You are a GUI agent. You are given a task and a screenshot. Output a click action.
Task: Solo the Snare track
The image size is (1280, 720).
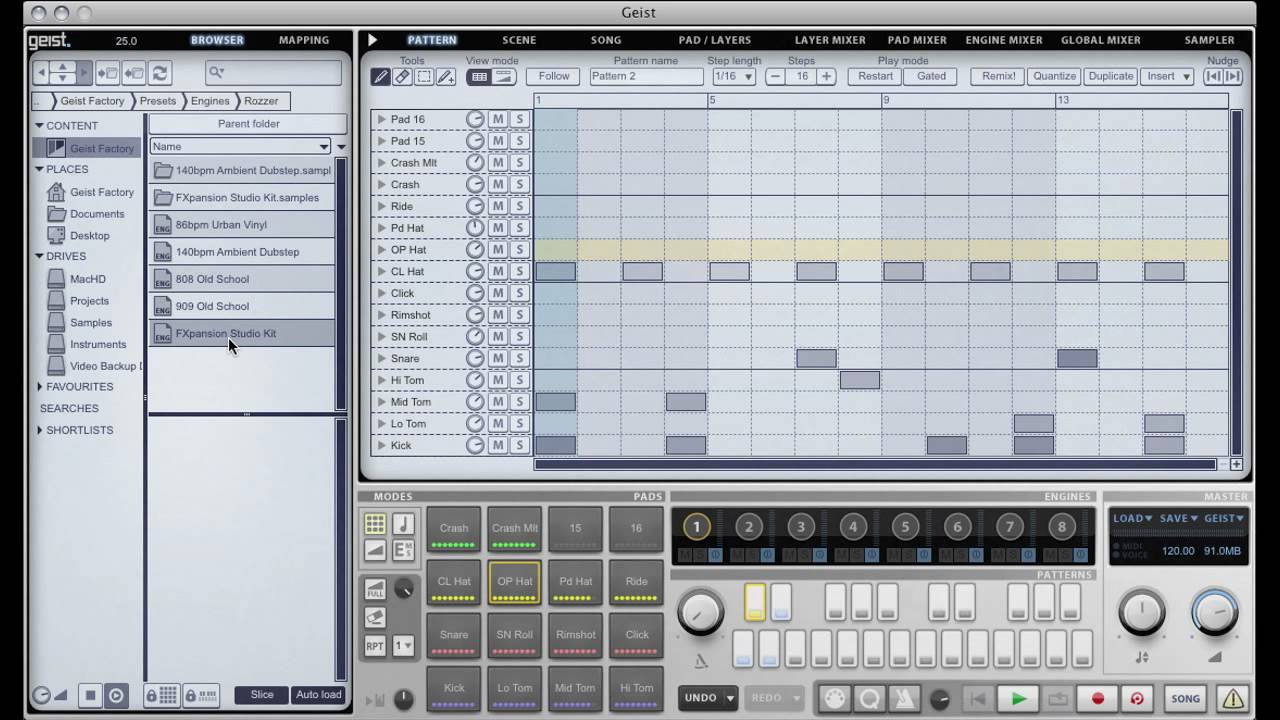519,358
